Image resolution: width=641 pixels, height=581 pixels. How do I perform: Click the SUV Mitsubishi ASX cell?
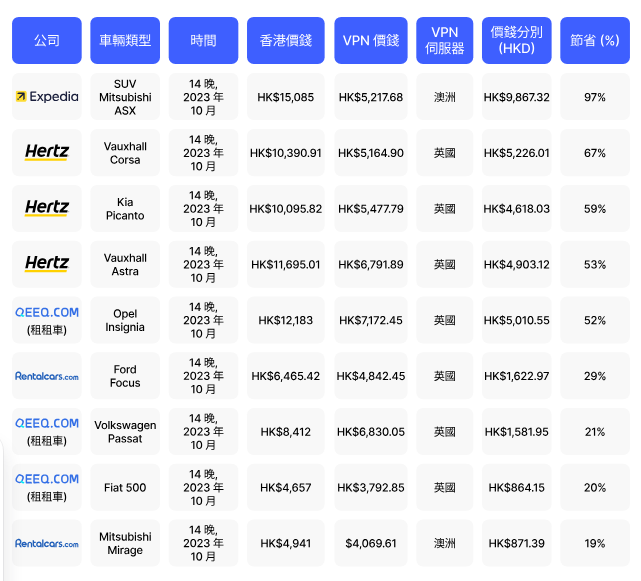125,97
